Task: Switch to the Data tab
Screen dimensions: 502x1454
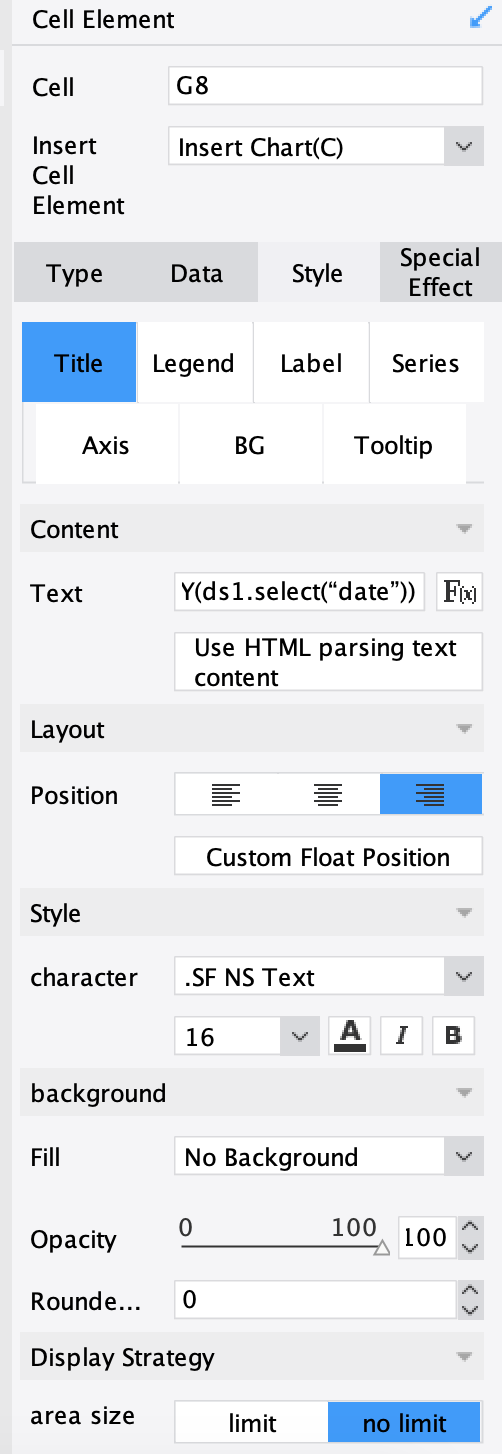Action: (196, 274)
